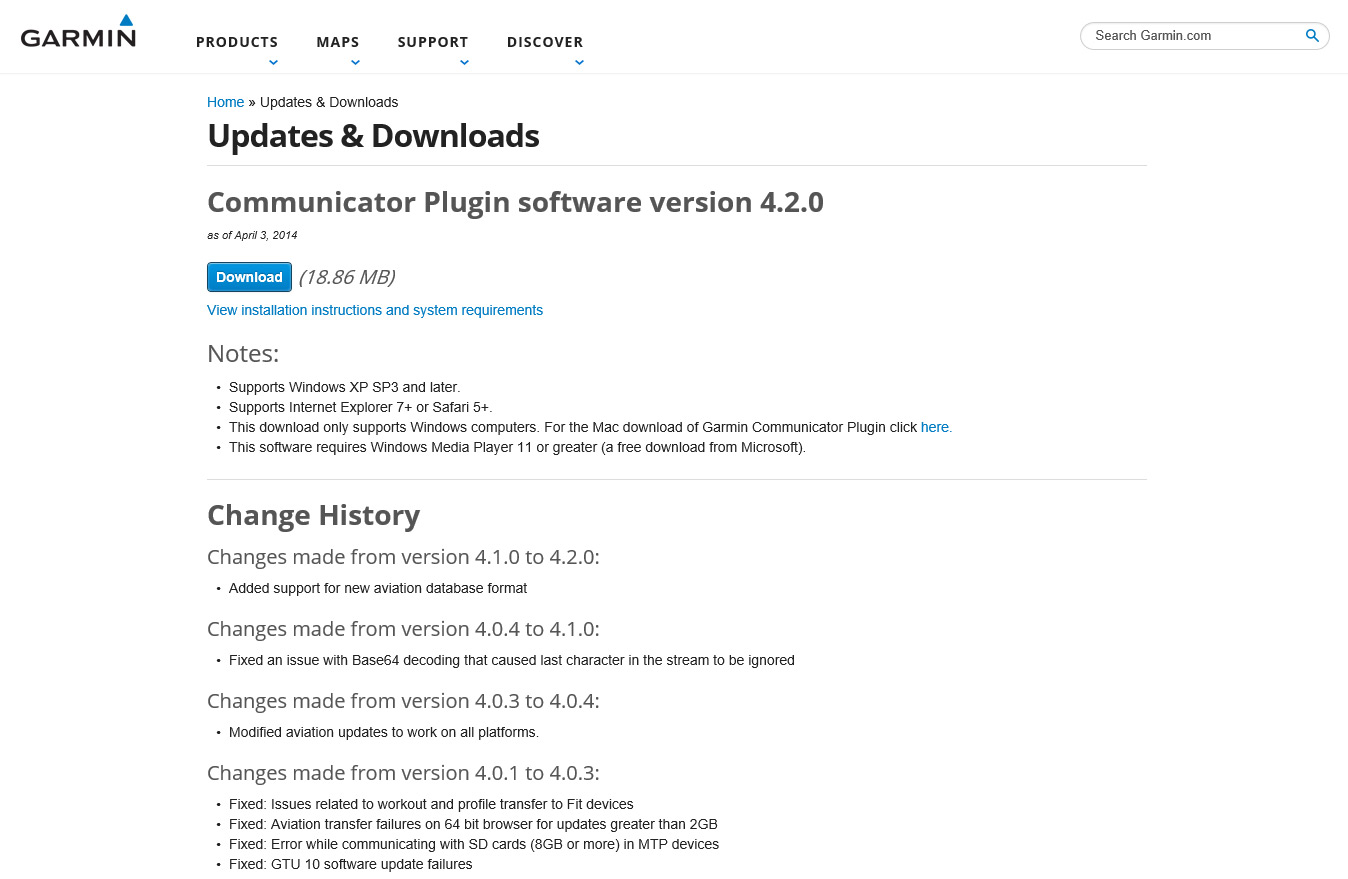
Task: Click the GTU 10 software update fix entry
Action: (x=350, y=864)
